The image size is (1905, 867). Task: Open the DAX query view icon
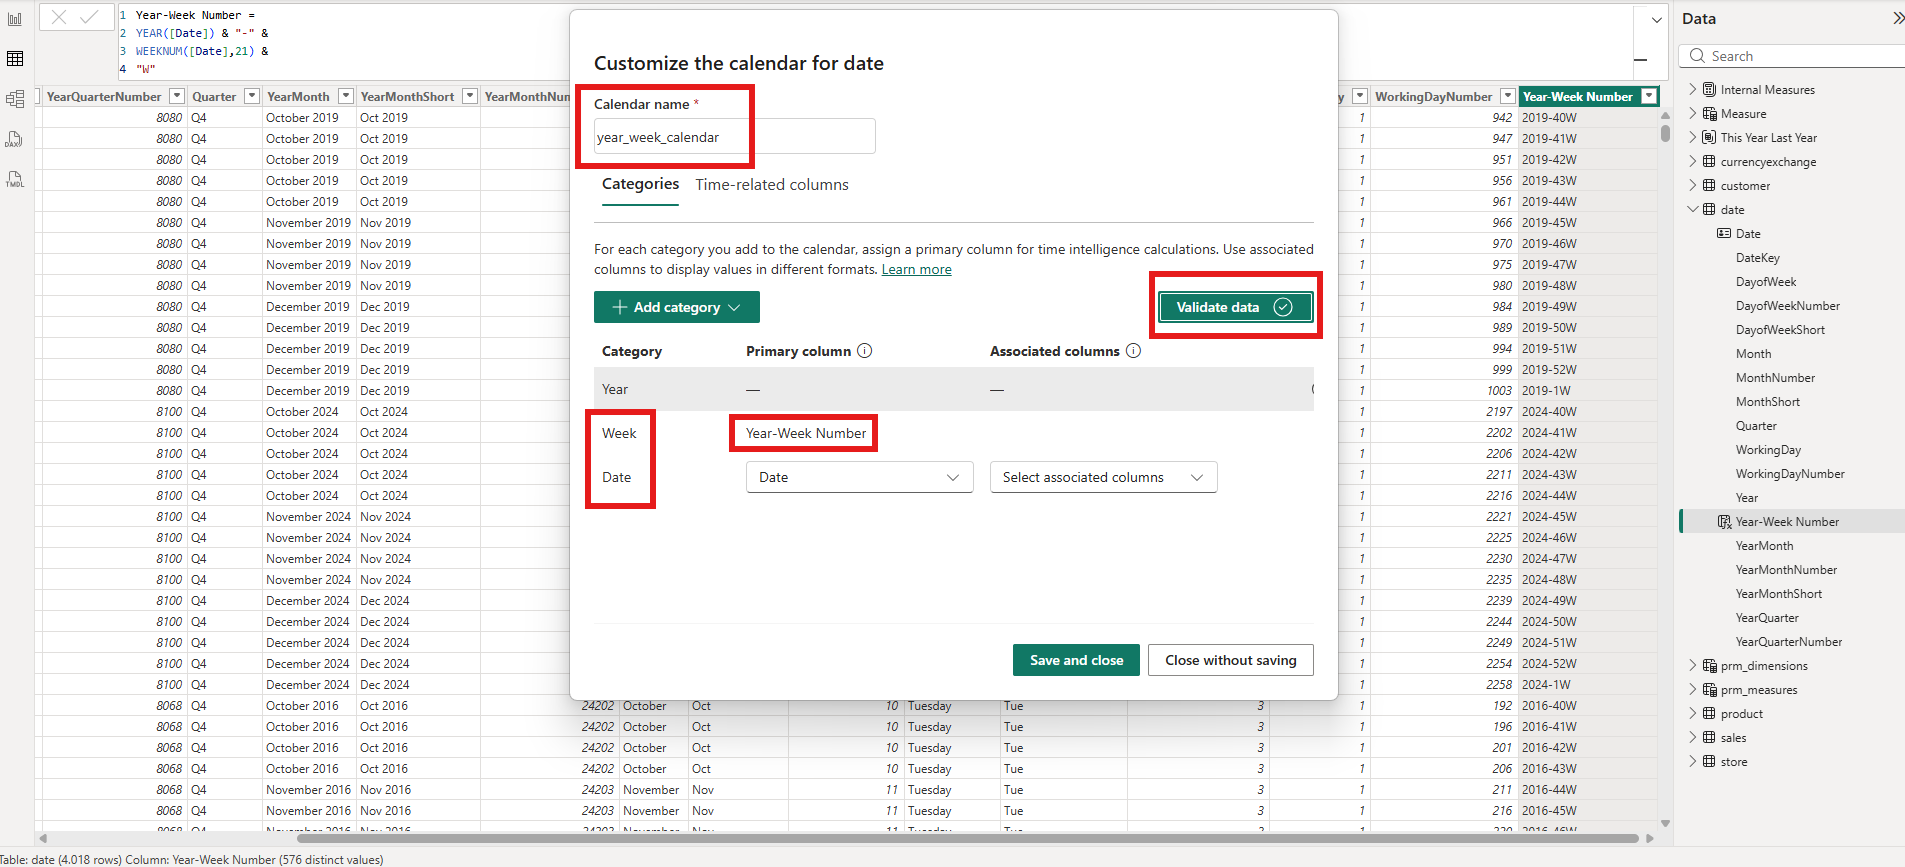click(15, 139)
